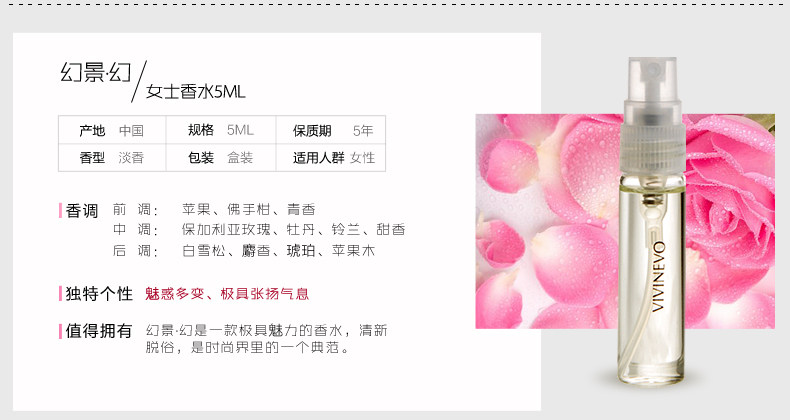Click the 值得拥有 section heading
Viewport: 790px width, 420px height.
[x=99, y=331]
